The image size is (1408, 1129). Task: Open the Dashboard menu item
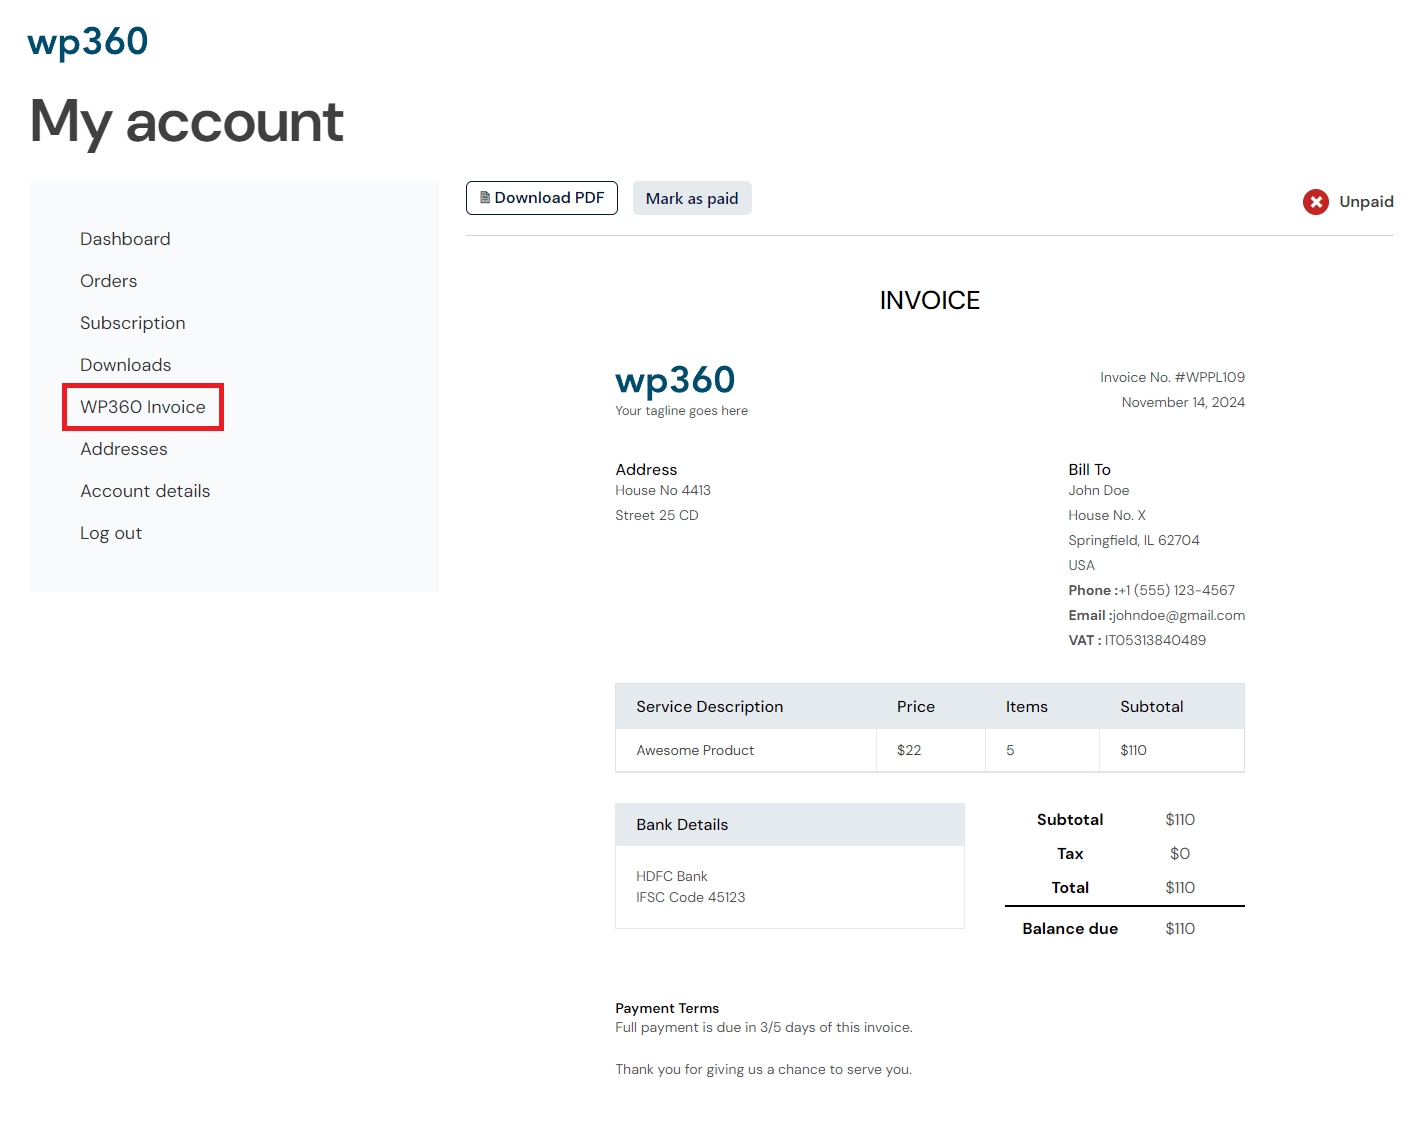(125, 239)
